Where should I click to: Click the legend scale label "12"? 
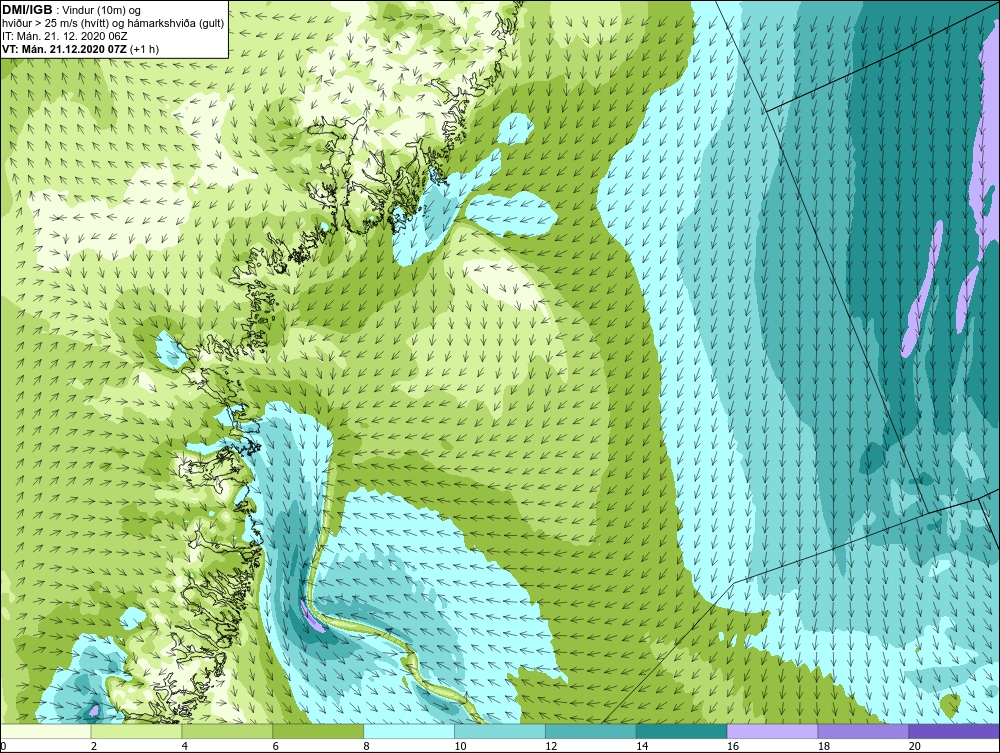551,746
